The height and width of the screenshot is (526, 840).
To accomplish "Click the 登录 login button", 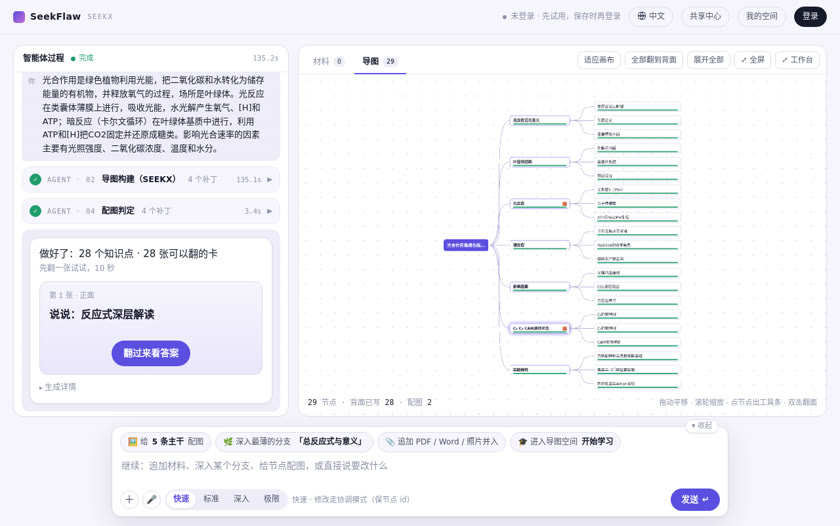I will coord(810,16).
